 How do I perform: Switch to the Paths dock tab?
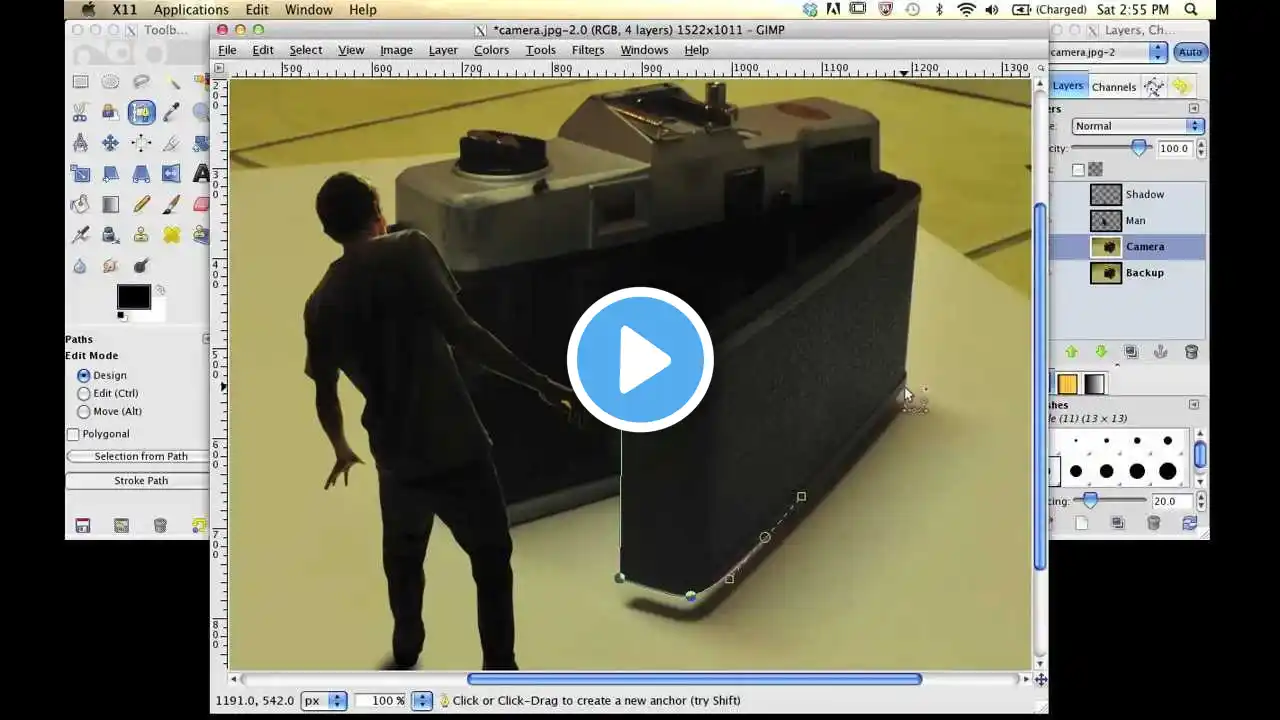click(1154, 87)
